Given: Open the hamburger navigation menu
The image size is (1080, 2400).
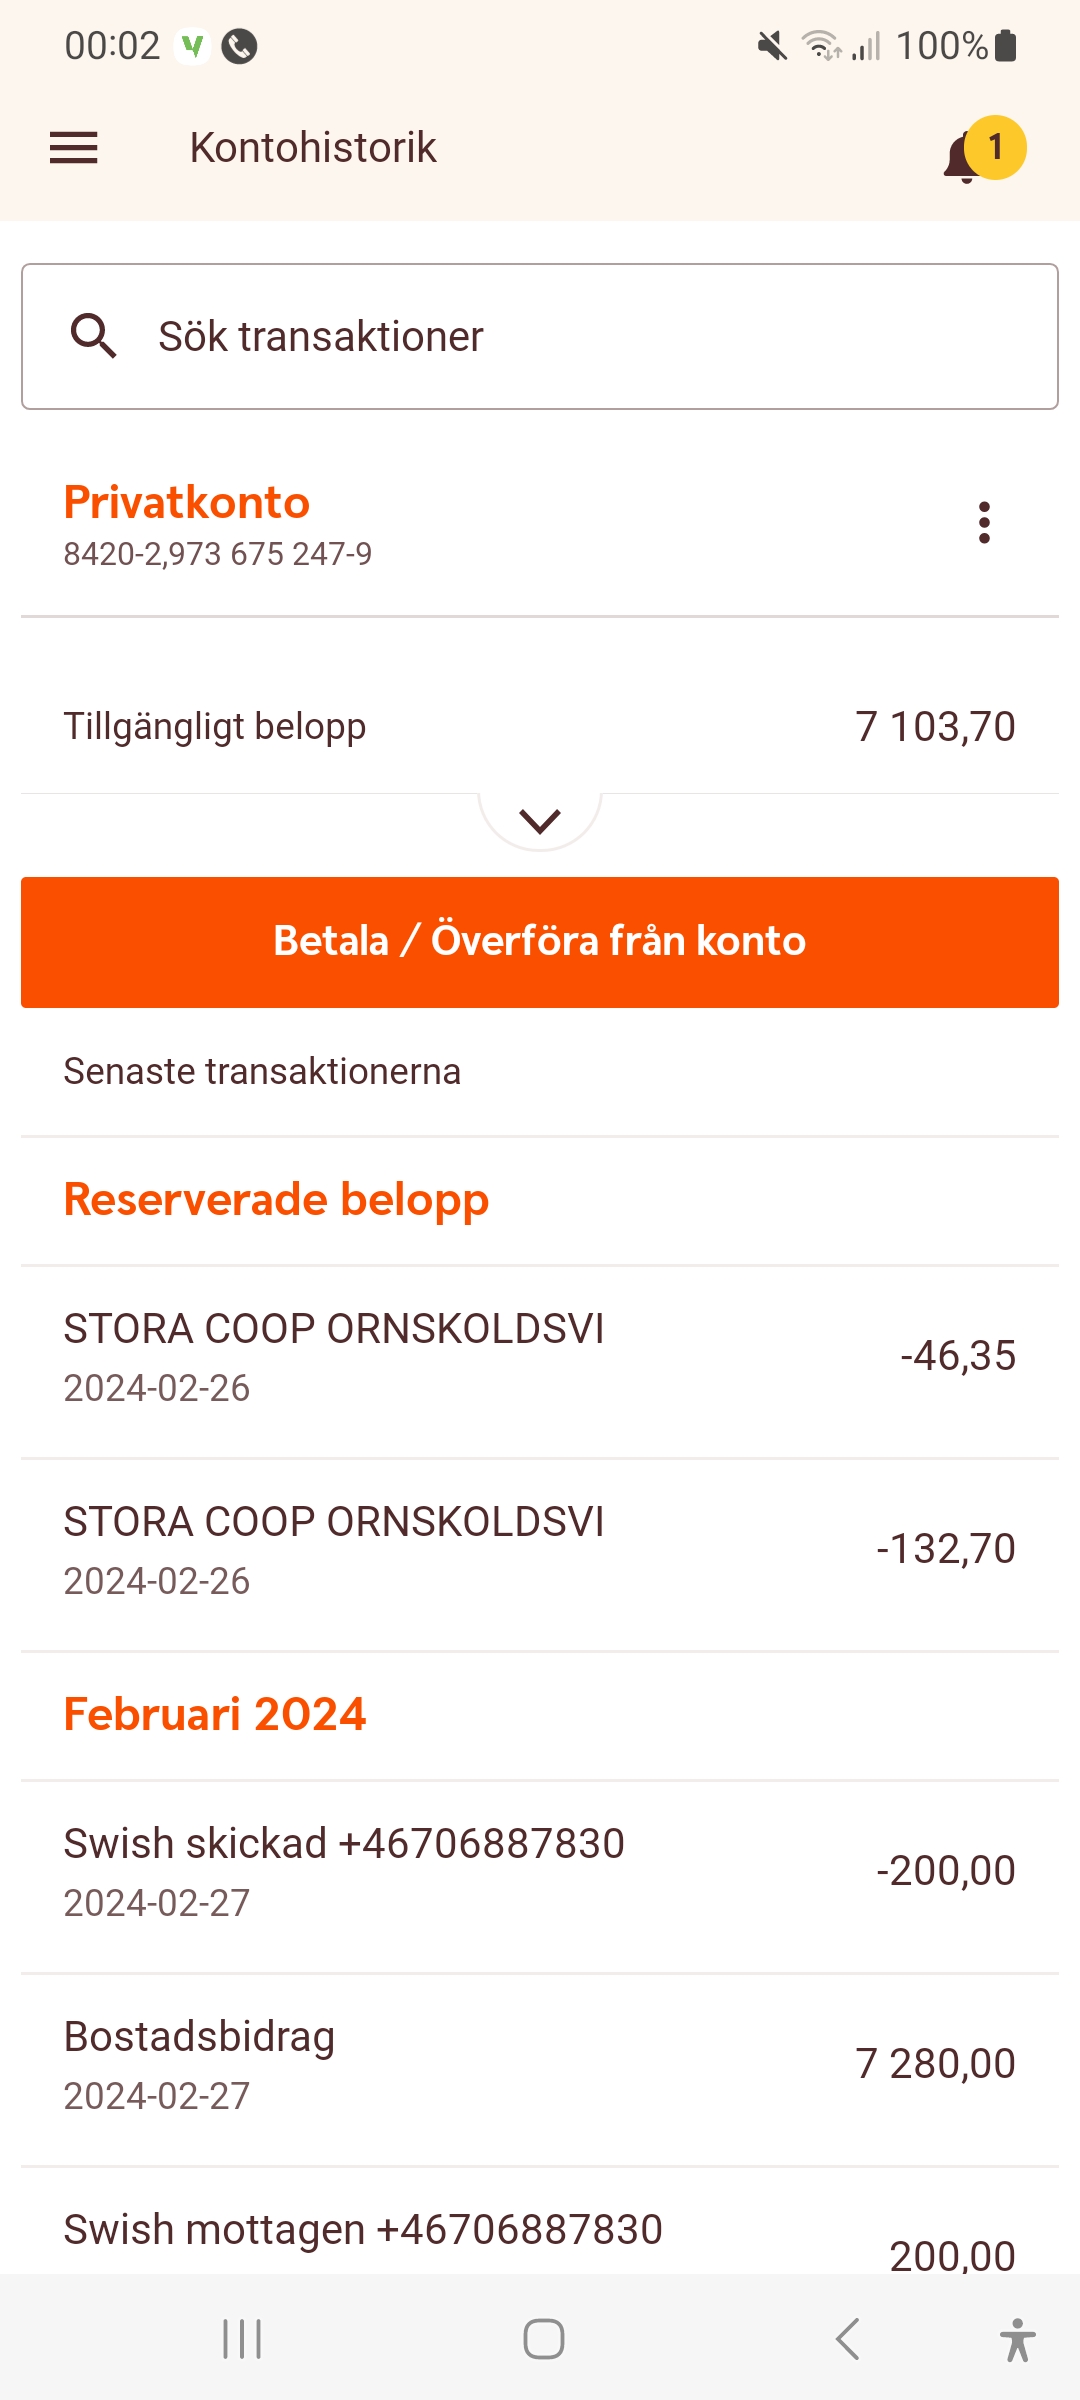Looking at the screenshot, I should 74,148.
